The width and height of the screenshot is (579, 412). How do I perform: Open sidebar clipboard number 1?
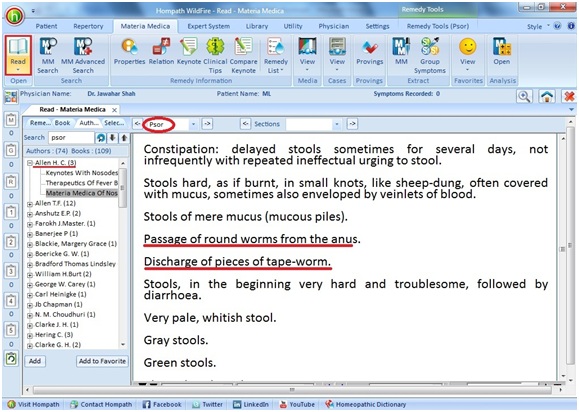point(11,212)
